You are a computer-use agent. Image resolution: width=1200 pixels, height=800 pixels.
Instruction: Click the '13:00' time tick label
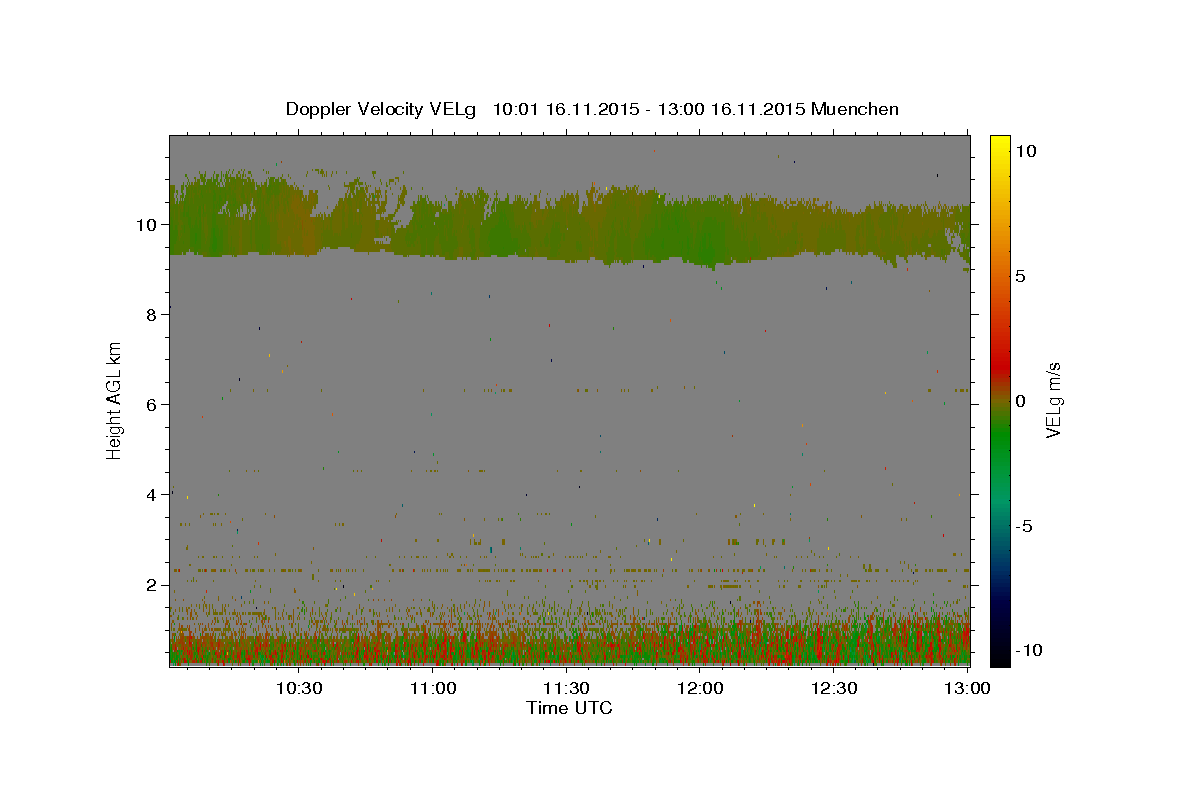[x=967, y=688]
